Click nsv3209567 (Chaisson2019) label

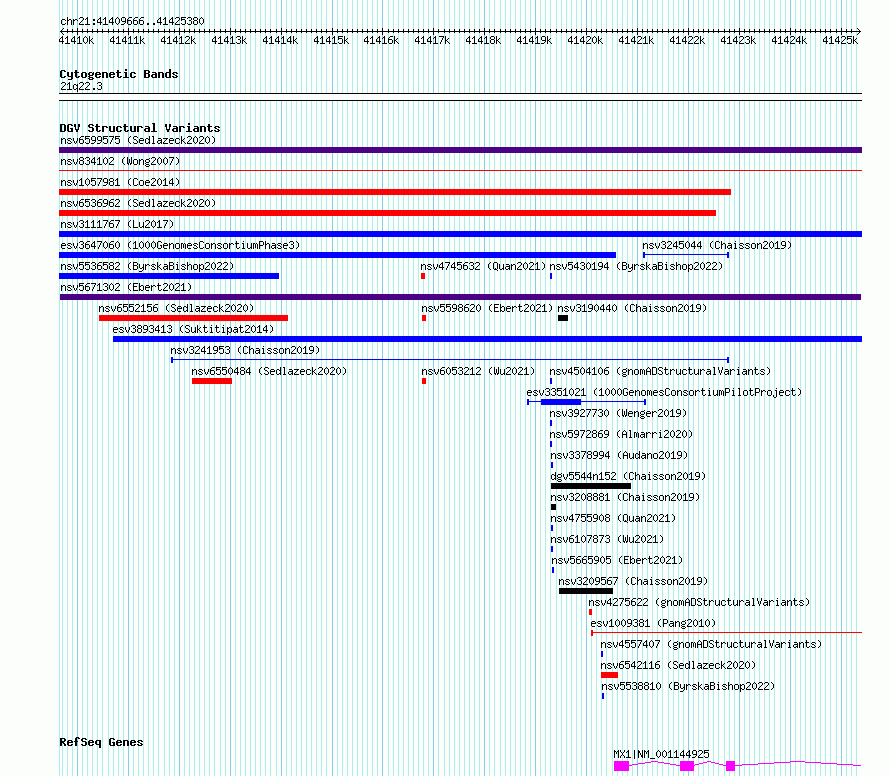click(633, 581)
